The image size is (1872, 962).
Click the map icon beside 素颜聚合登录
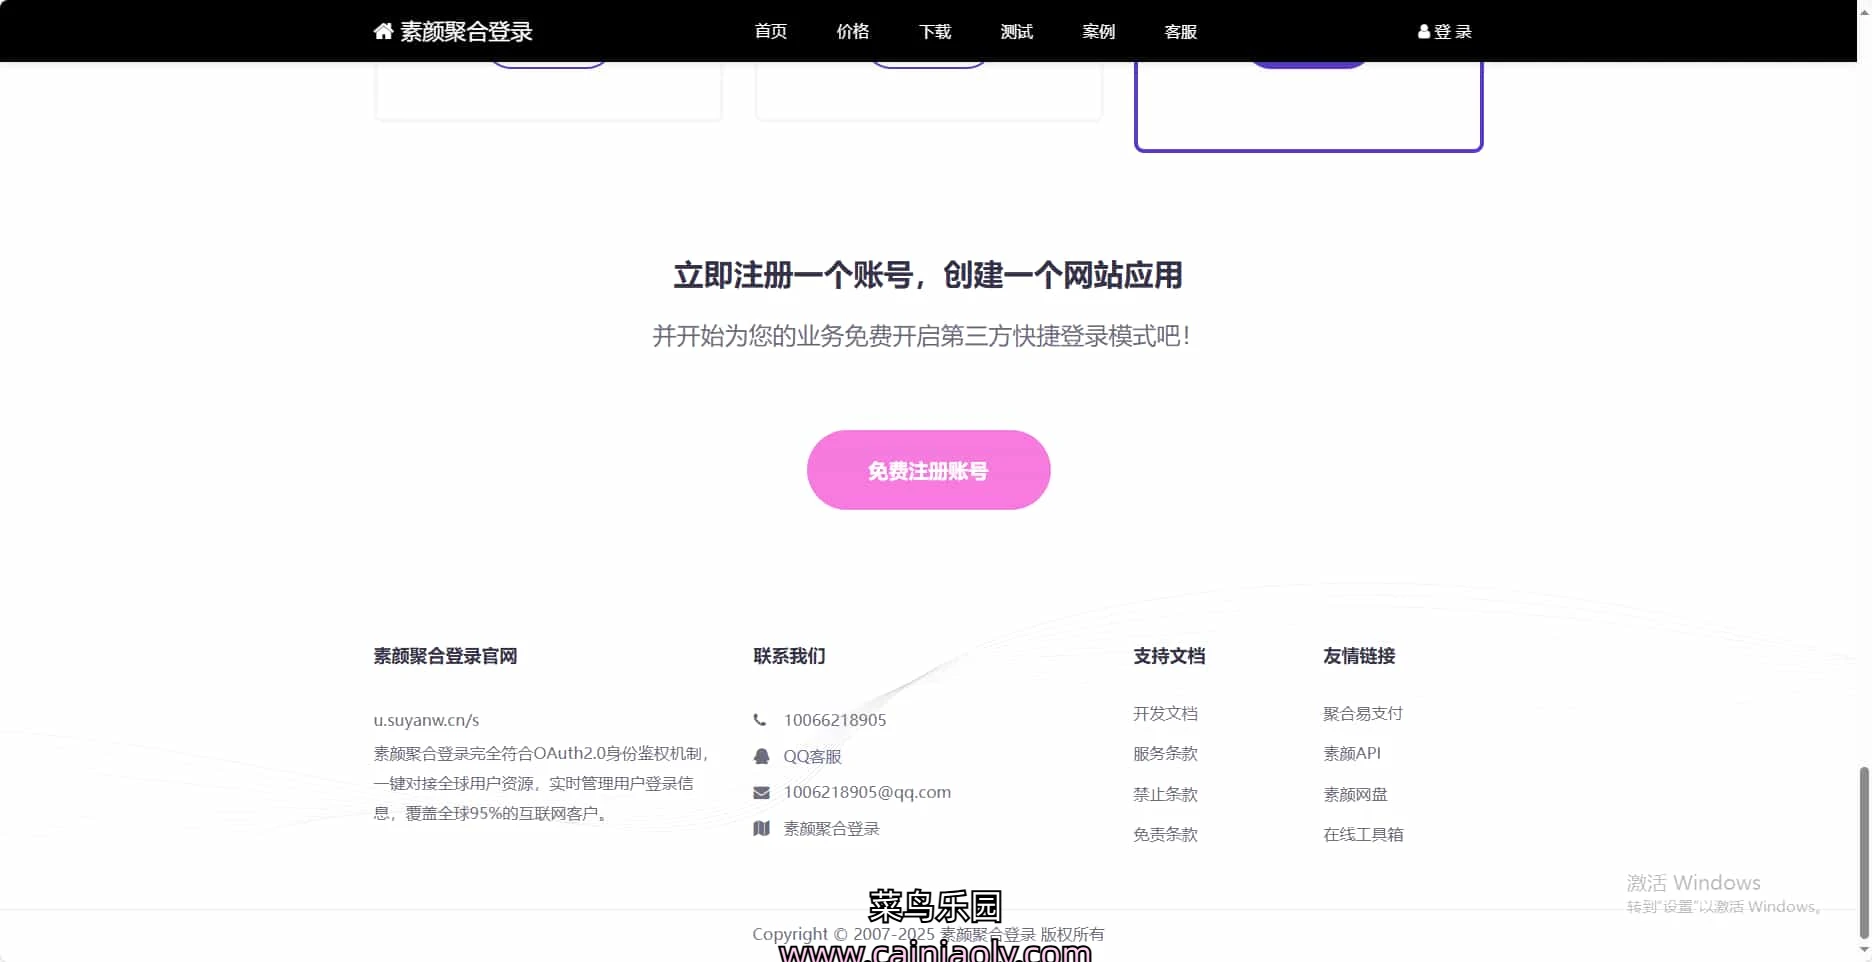click(761, 828)
